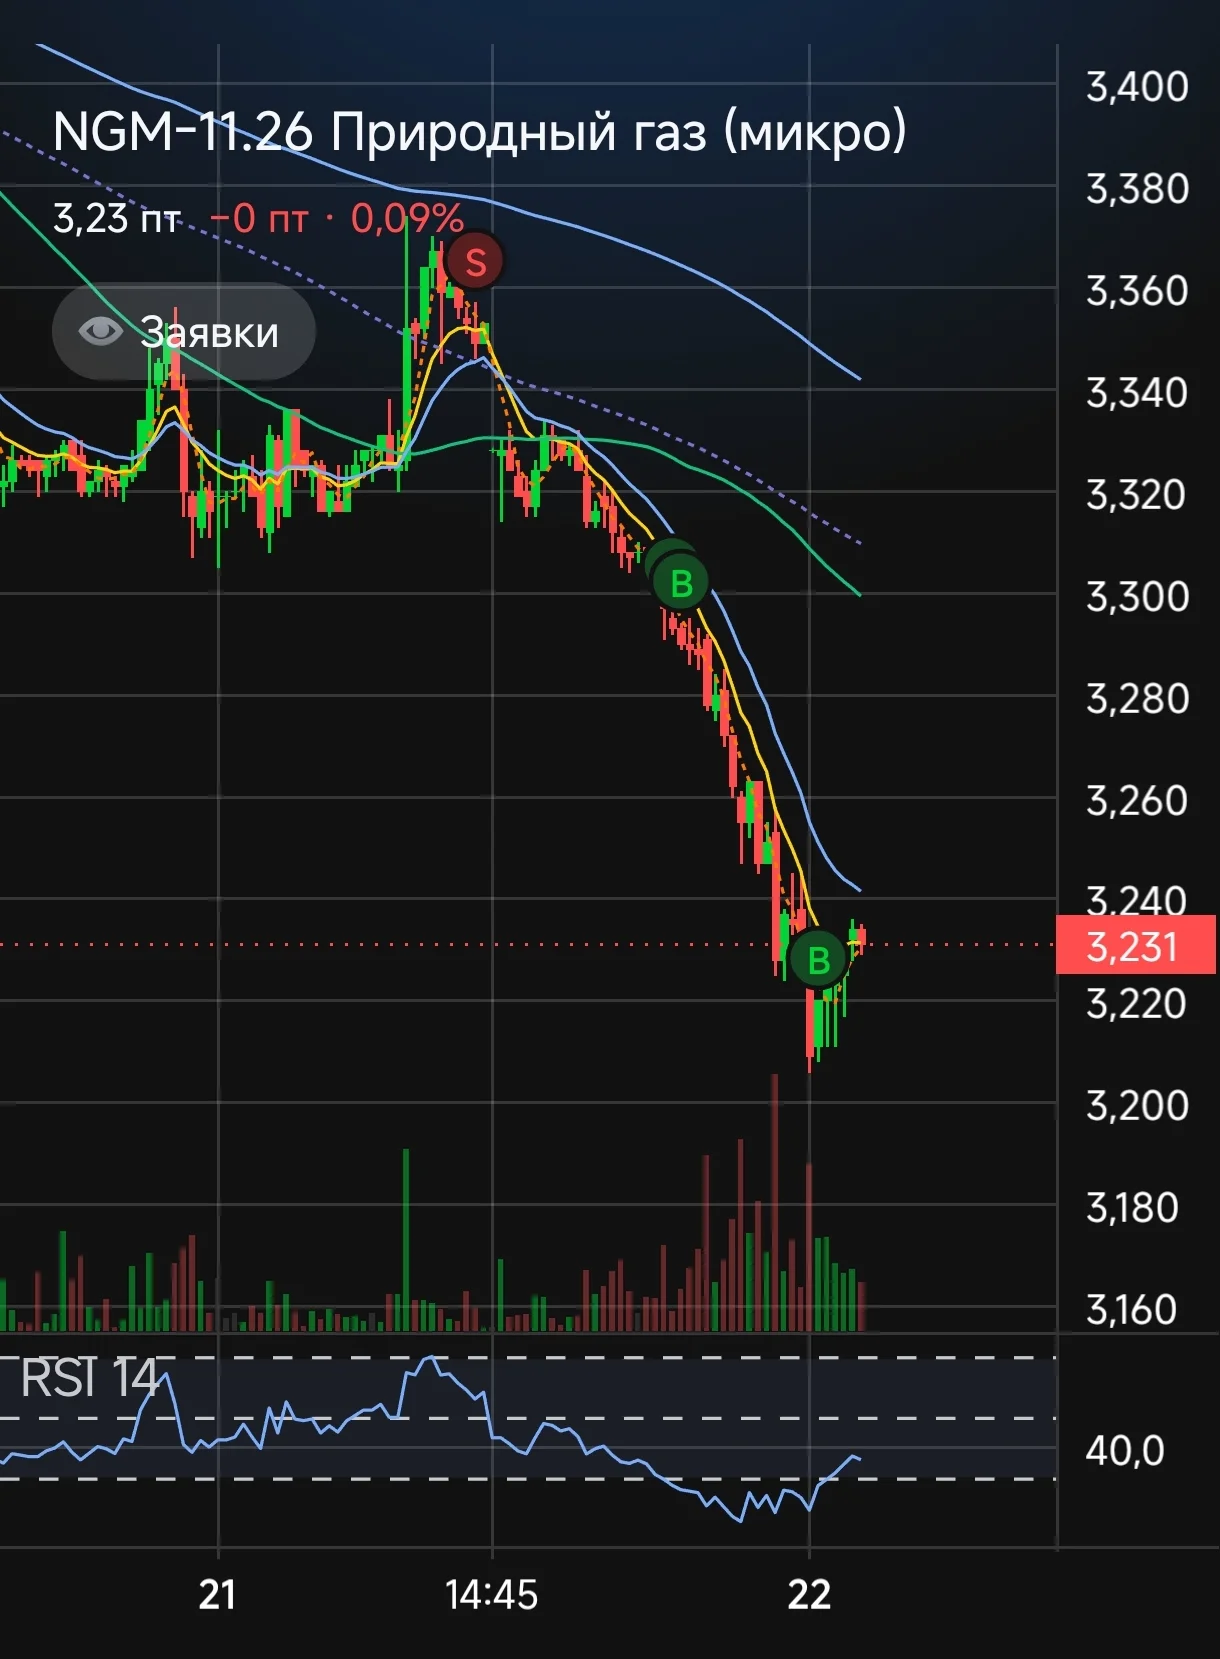
Task: Open the NGM-11.26 Природный газ (микро) title
Action: [x=480, y=131]
